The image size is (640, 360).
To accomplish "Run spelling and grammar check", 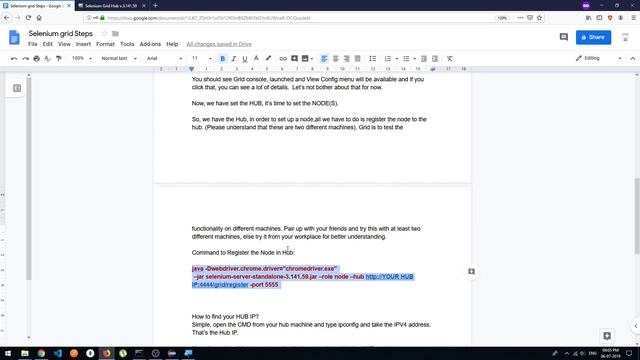I will point(47,59).
